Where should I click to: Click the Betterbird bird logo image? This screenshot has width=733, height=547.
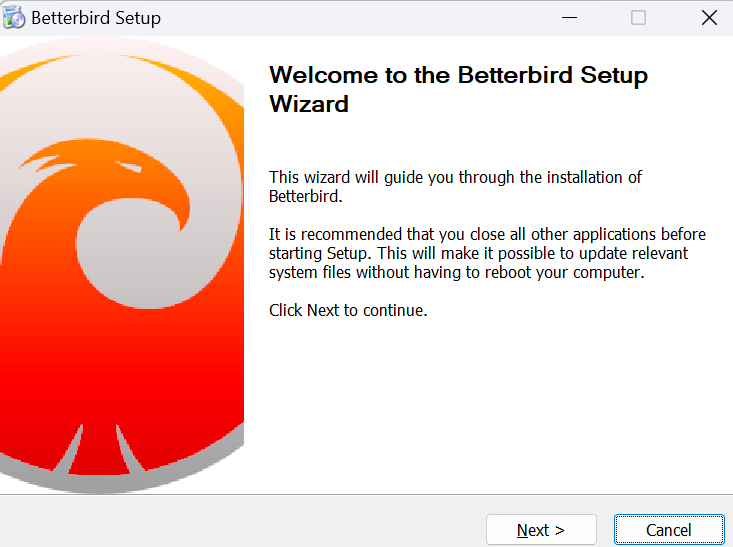(122, 265)
